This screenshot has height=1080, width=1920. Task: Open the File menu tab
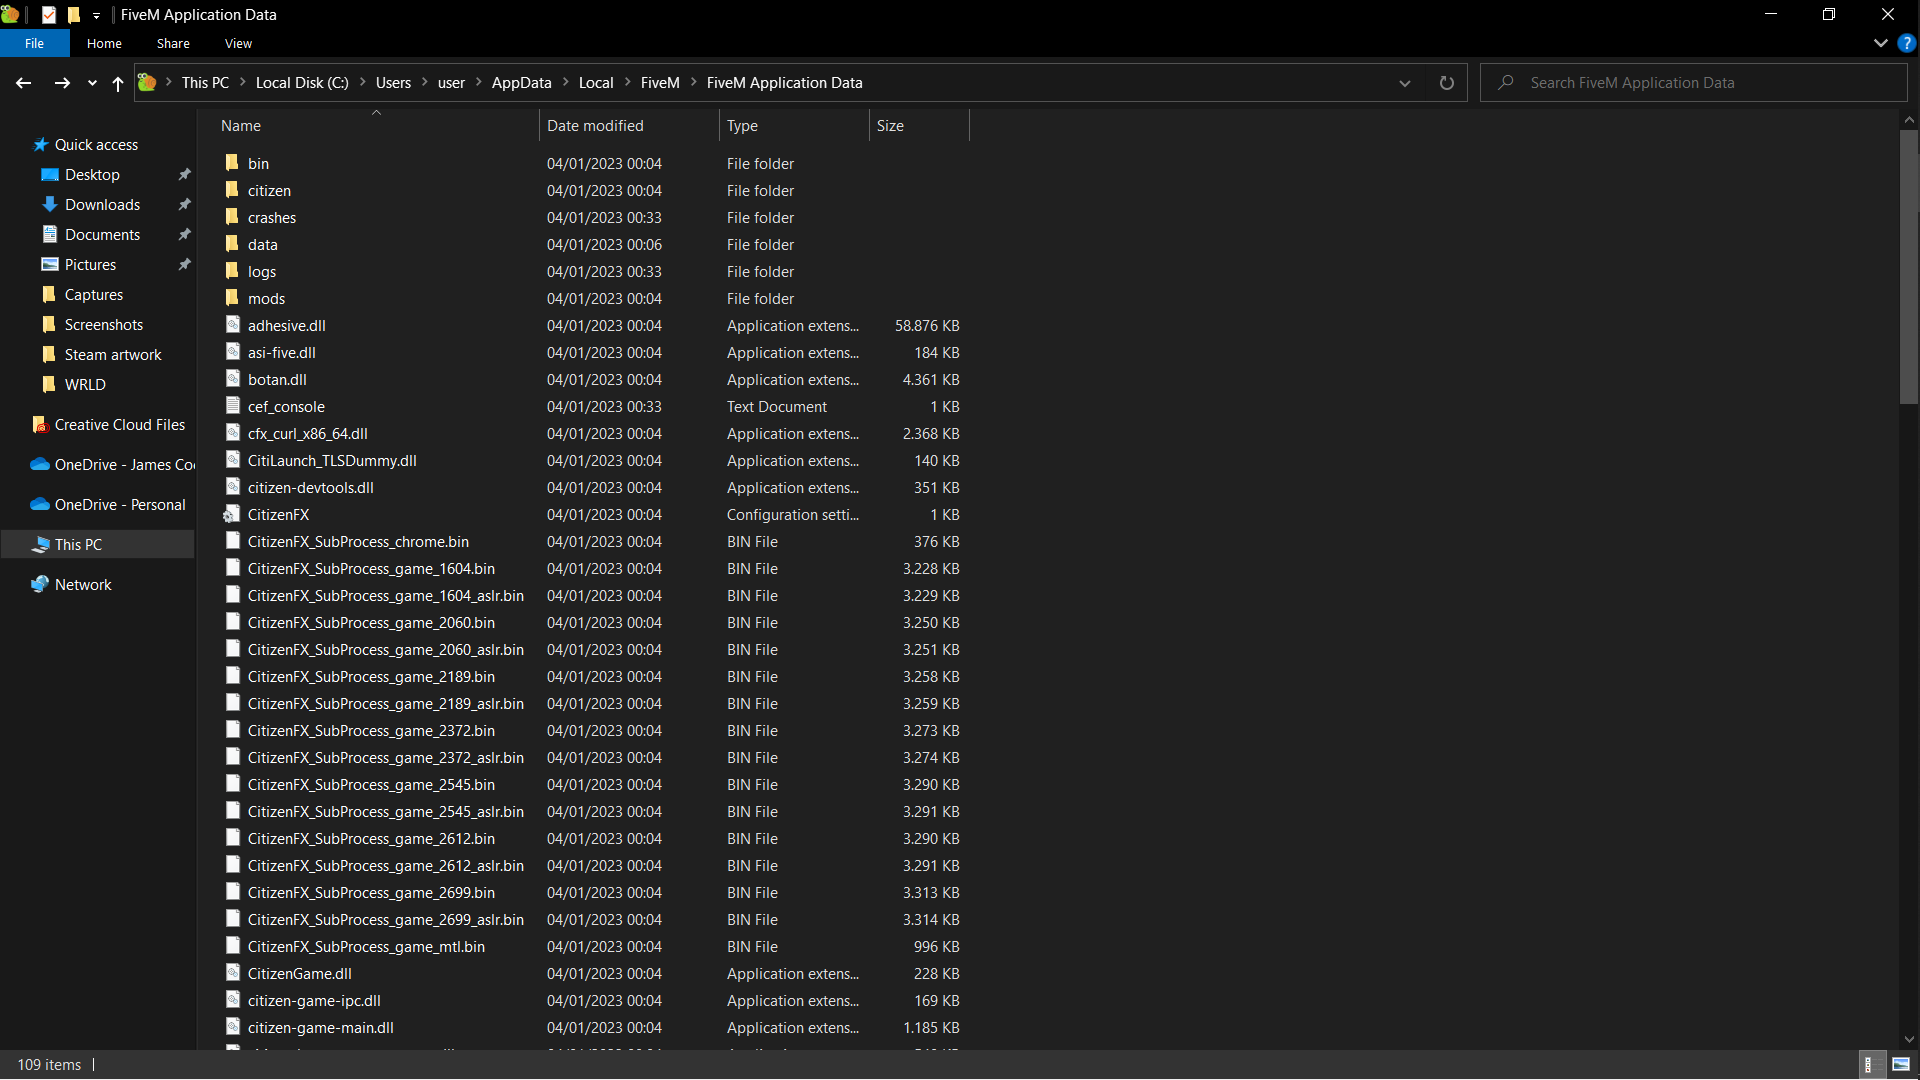pos(35,44)
